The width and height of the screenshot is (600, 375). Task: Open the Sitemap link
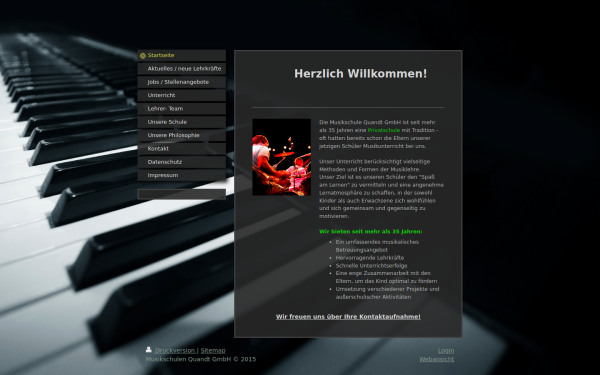tap(213, 351)
